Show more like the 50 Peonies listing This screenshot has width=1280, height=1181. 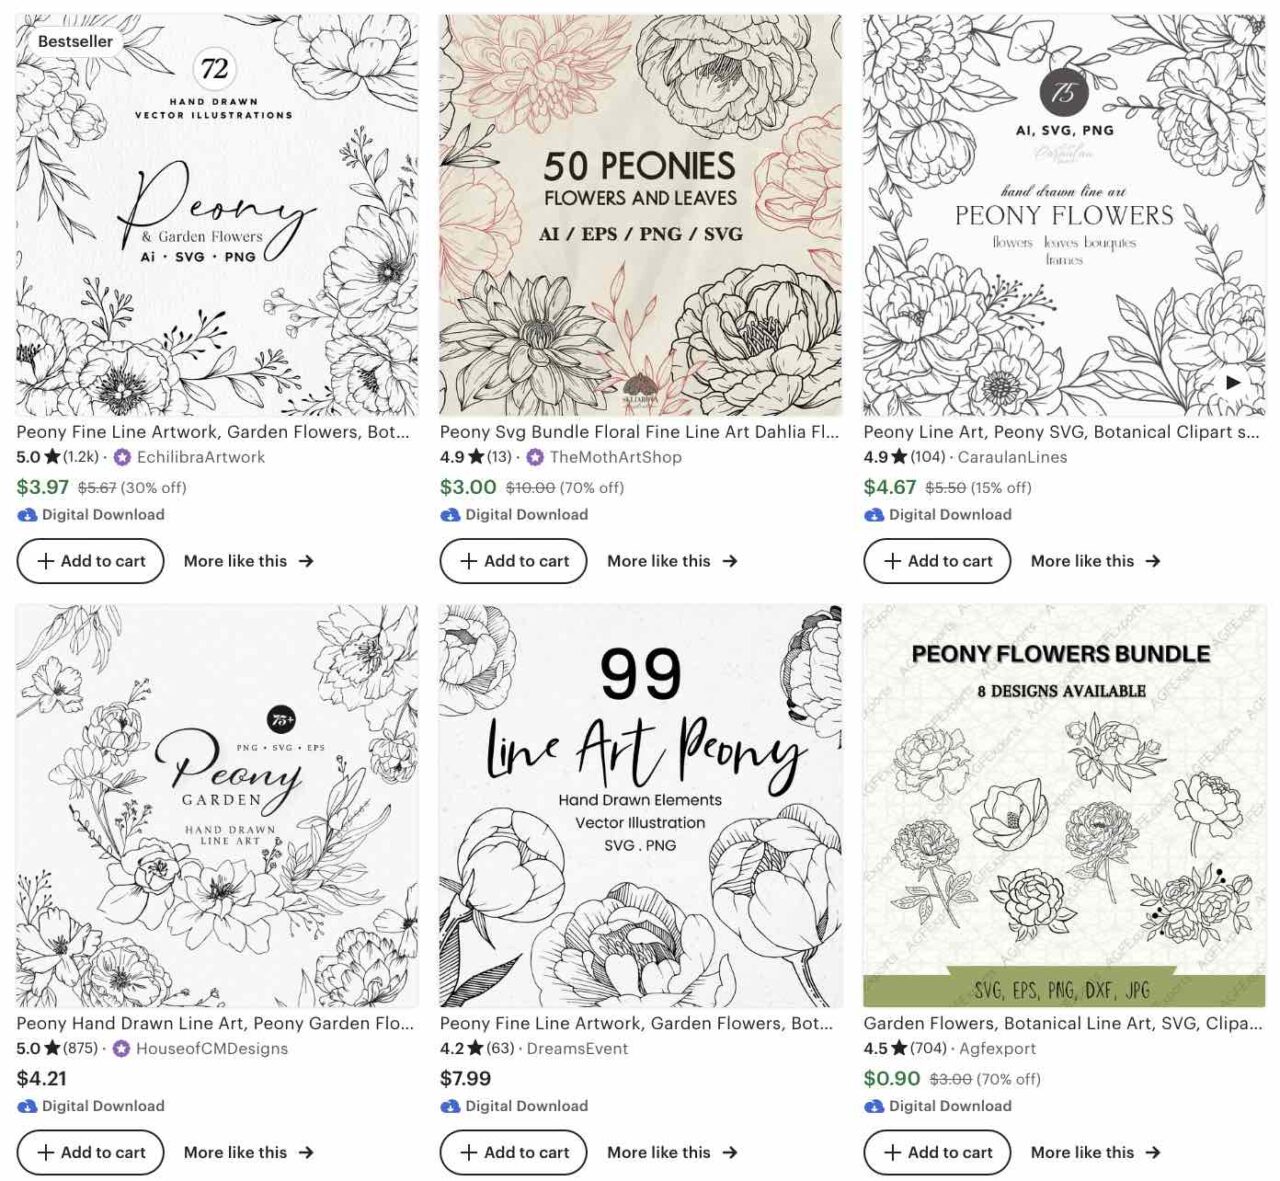(x=672, y=561)
